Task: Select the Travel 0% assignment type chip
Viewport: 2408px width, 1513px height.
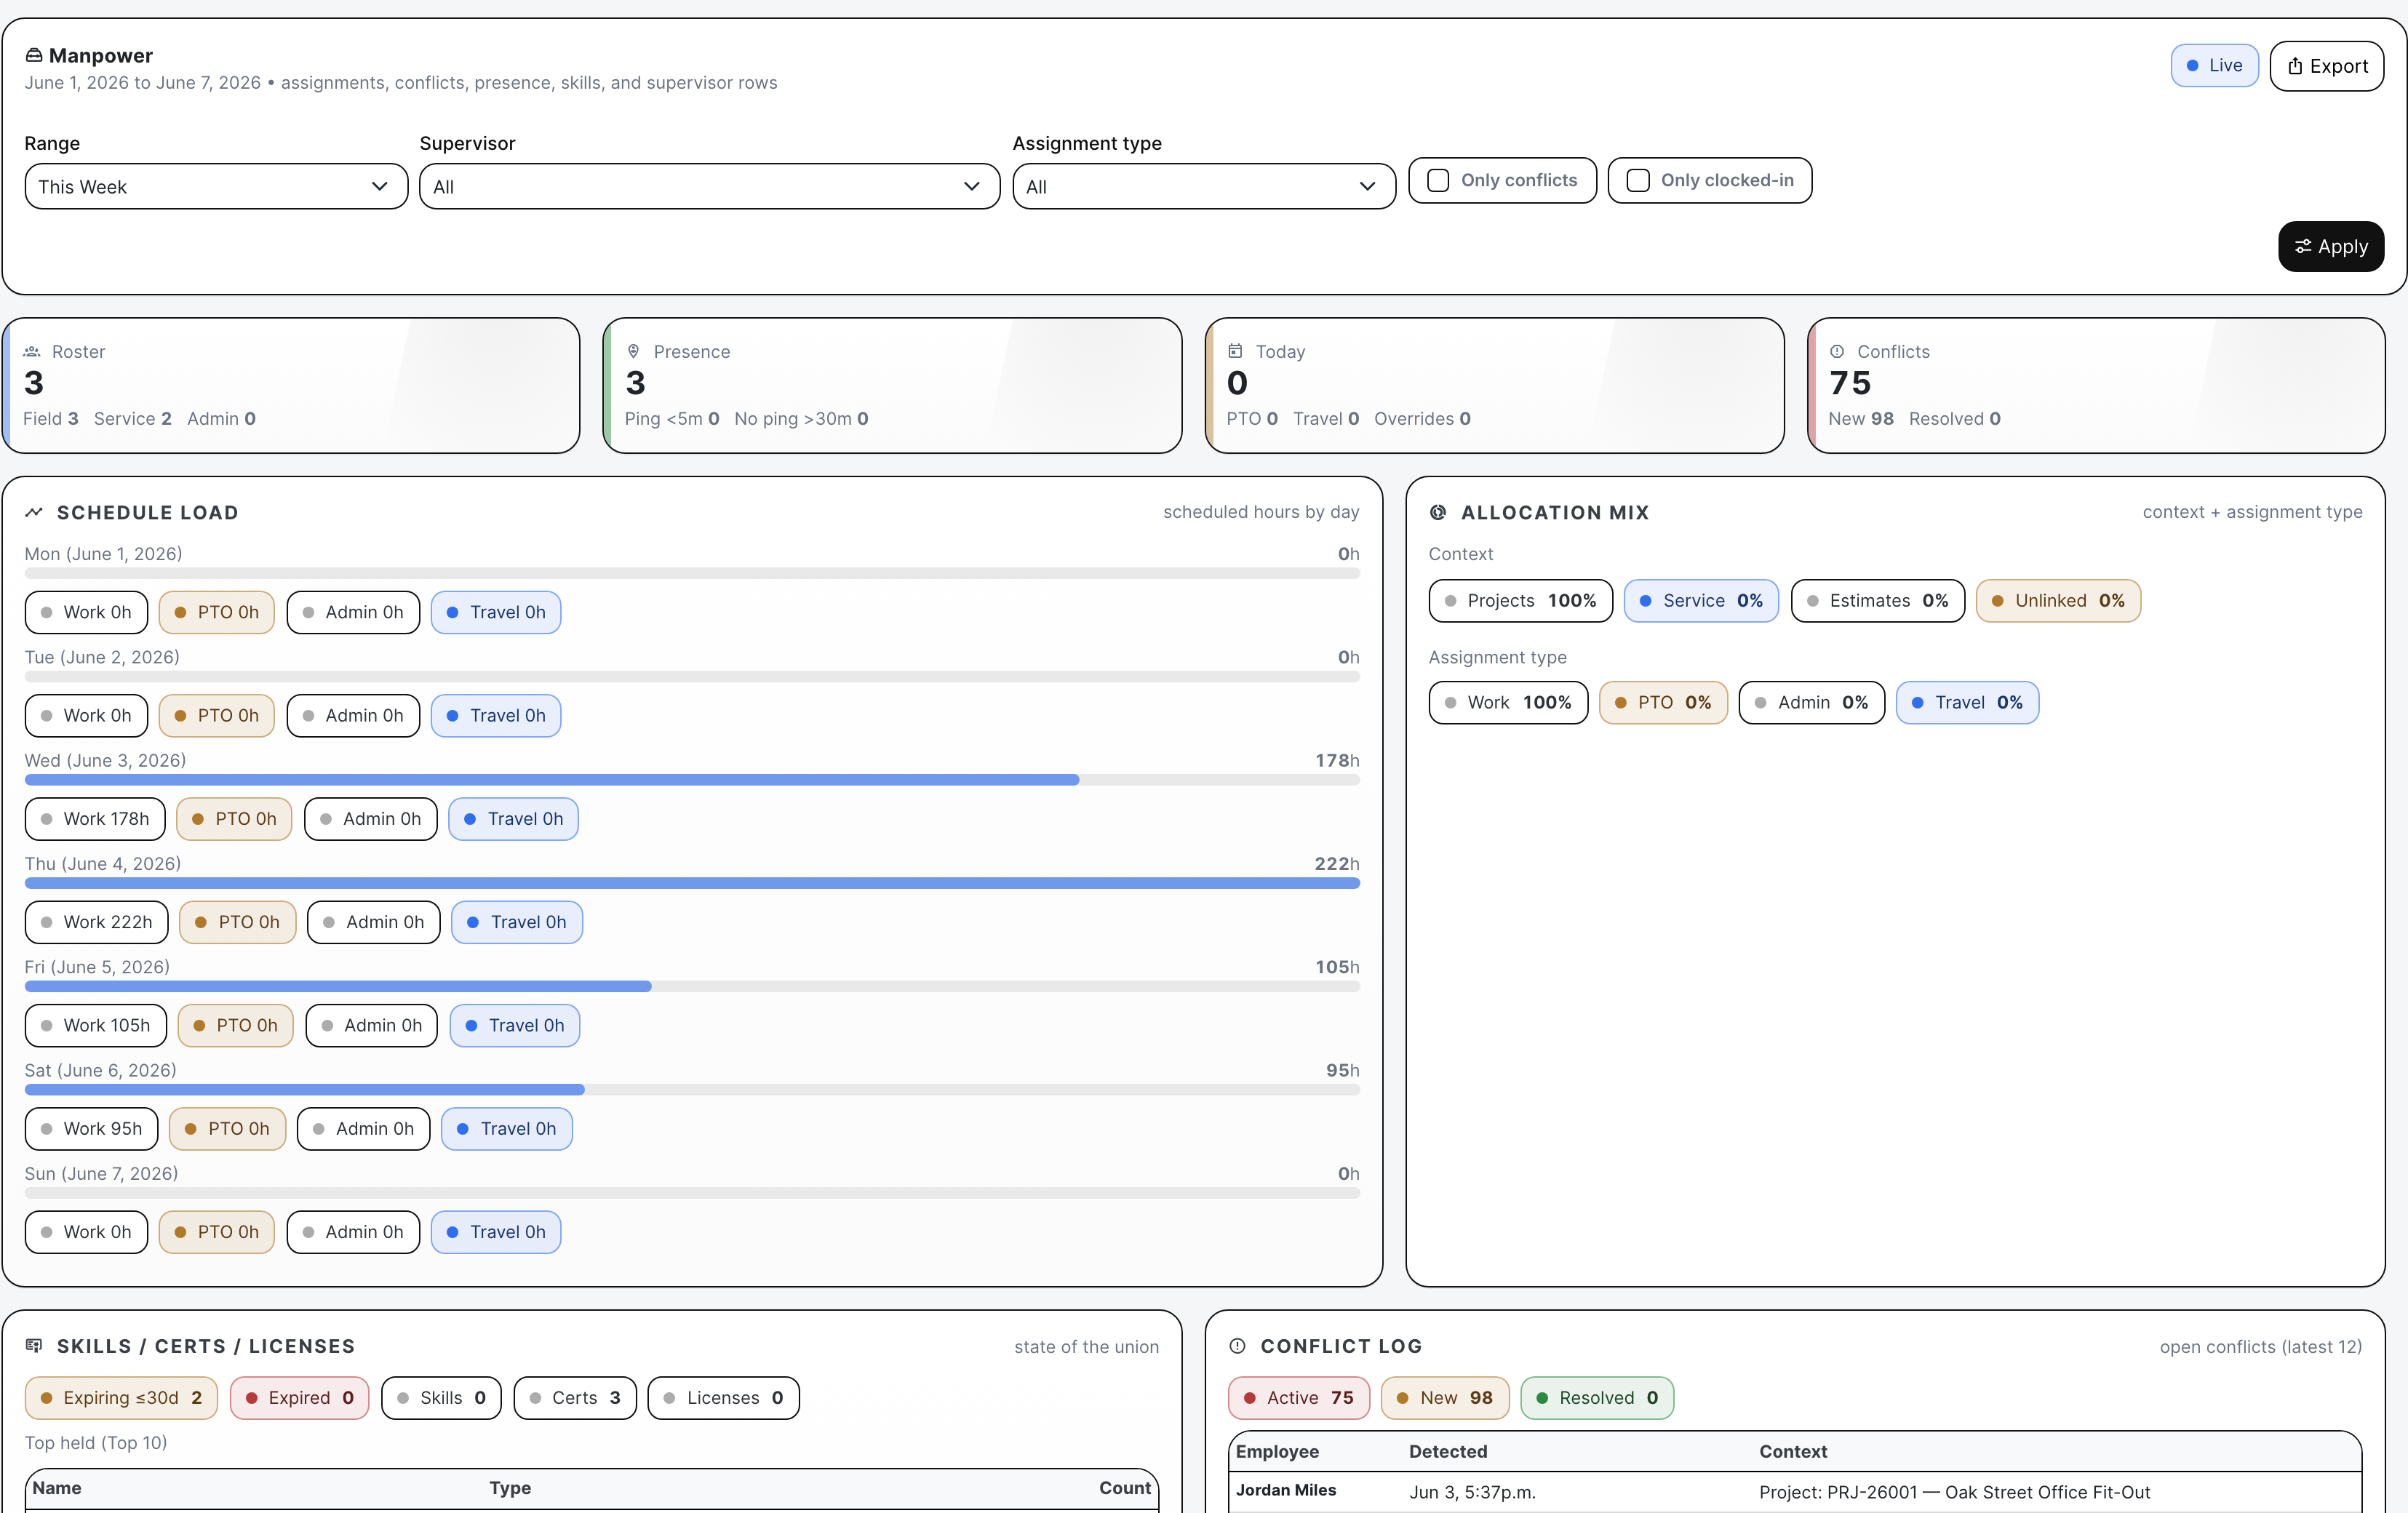Action: click(x=1967, y=703)
